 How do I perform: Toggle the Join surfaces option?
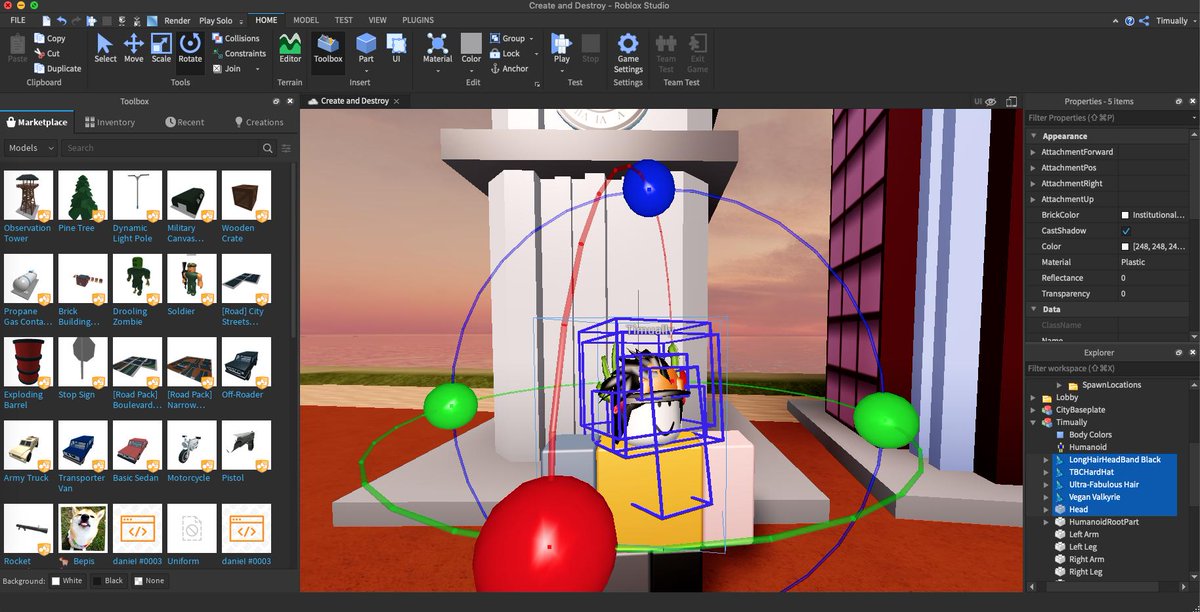point(229,68)
